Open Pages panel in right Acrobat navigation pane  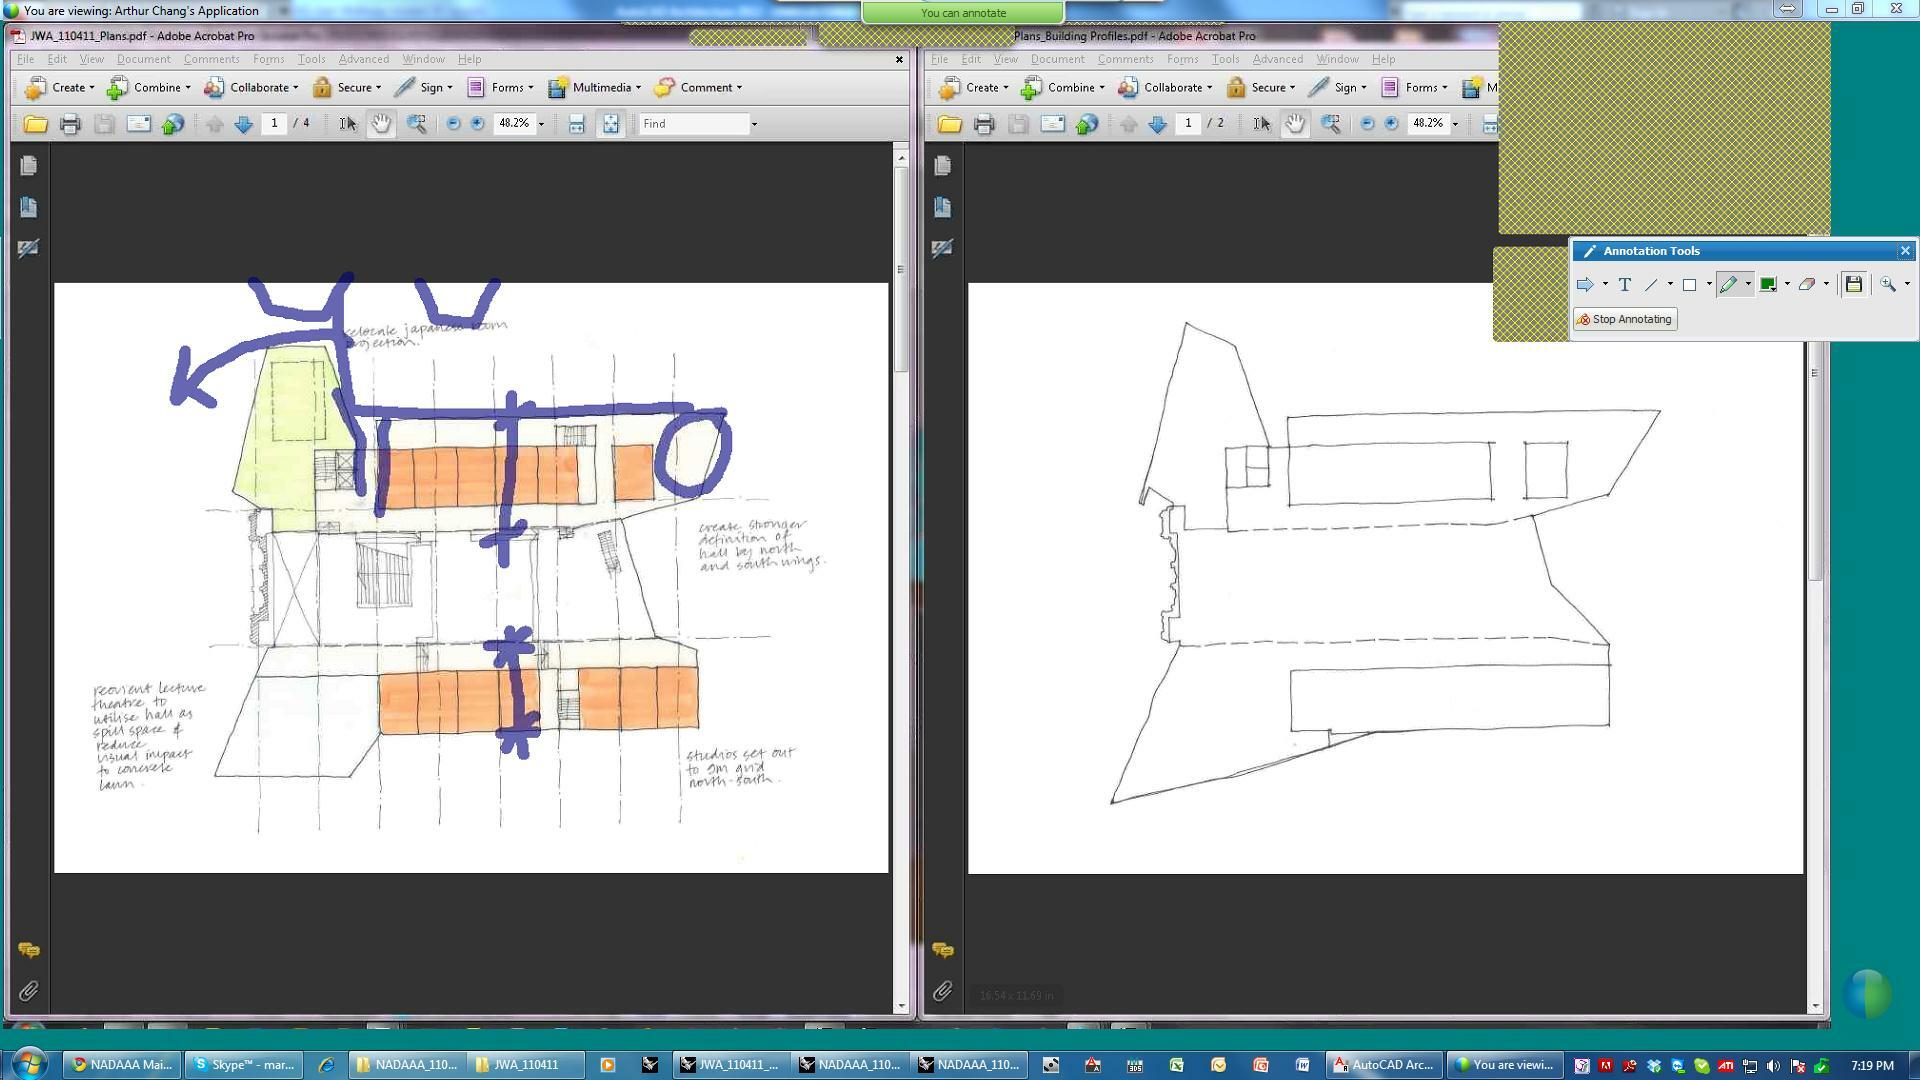click(942, 165)
